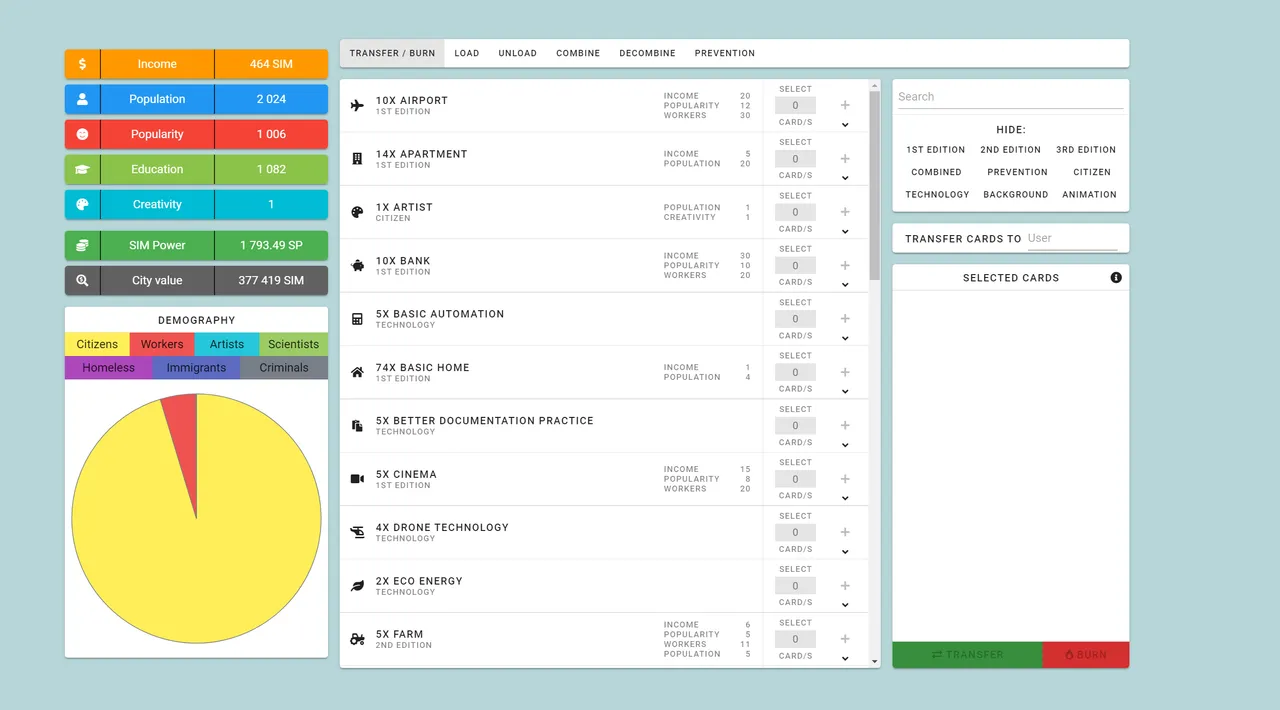This screenshot has height=710, width=1280.
Task: Click the palette icon for 1X Artist
Action: coord(357,212)
